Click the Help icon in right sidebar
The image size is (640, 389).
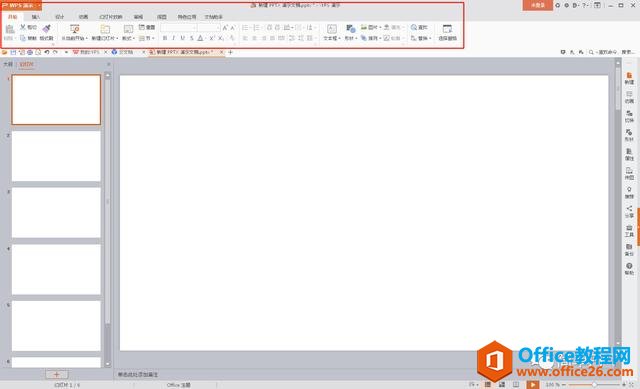tap(629, 268)
